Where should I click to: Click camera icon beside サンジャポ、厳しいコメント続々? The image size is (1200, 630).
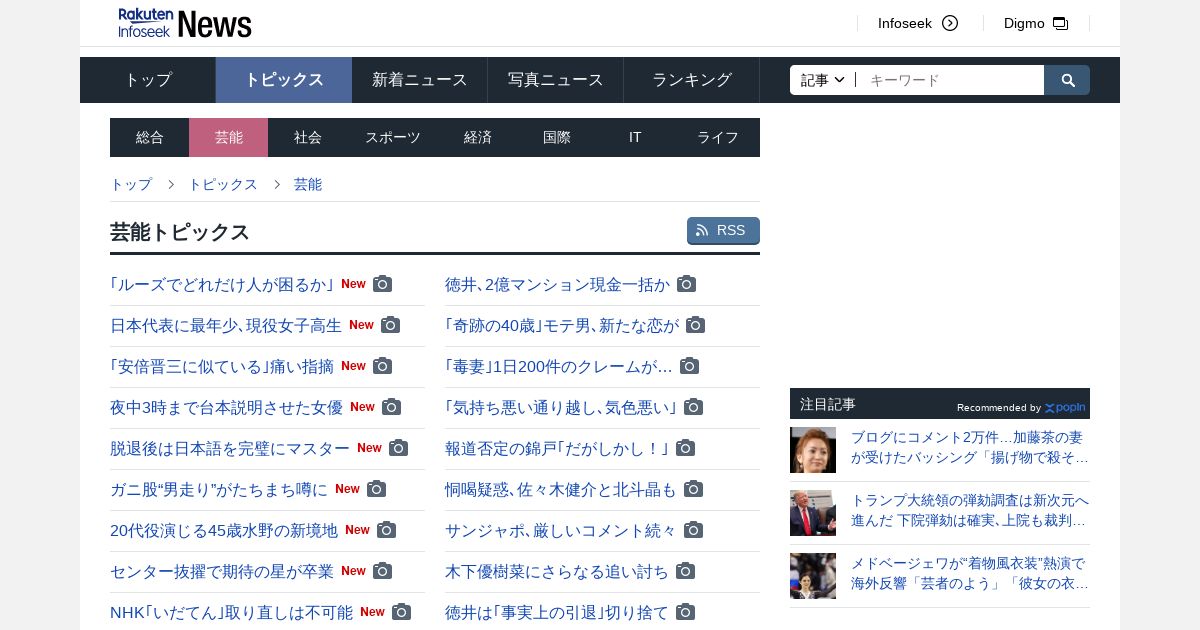click(x=694, y=530)
